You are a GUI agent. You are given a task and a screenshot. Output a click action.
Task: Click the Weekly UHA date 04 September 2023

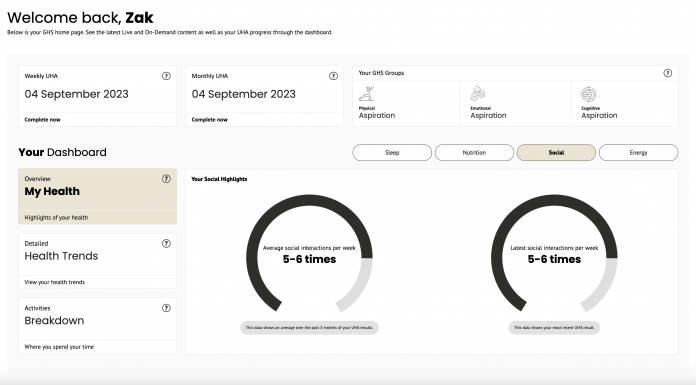click(76, 94)
